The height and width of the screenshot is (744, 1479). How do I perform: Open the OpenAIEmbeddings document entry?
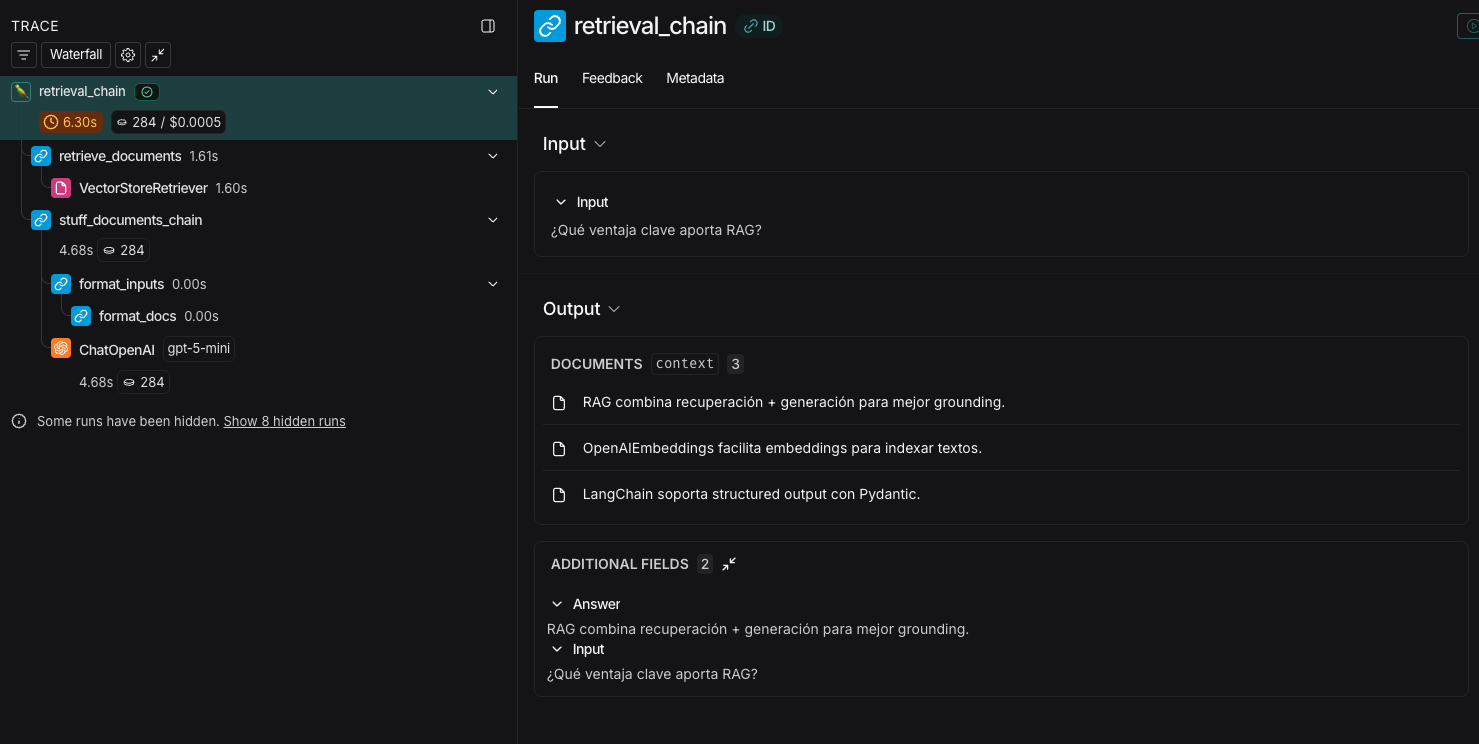tap(782, 448)
